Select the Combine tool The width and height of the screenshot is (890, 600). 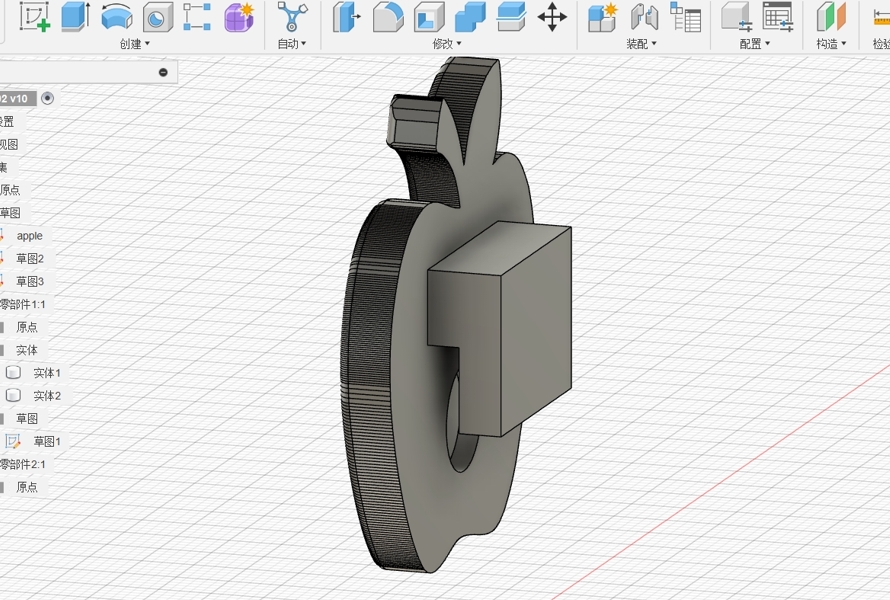470,16
